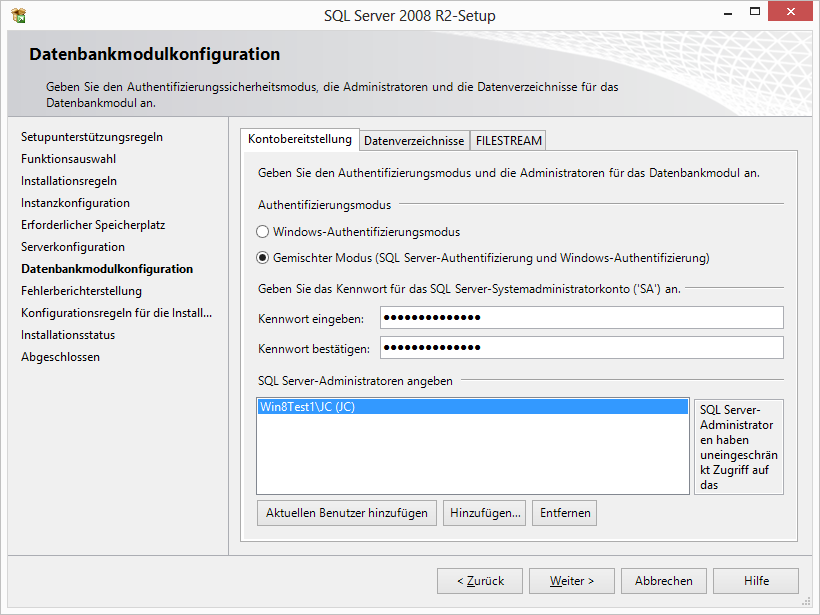Click Funktionsauswahl step in sidebar
Screen dimensions: 820x615
point(69,159)
